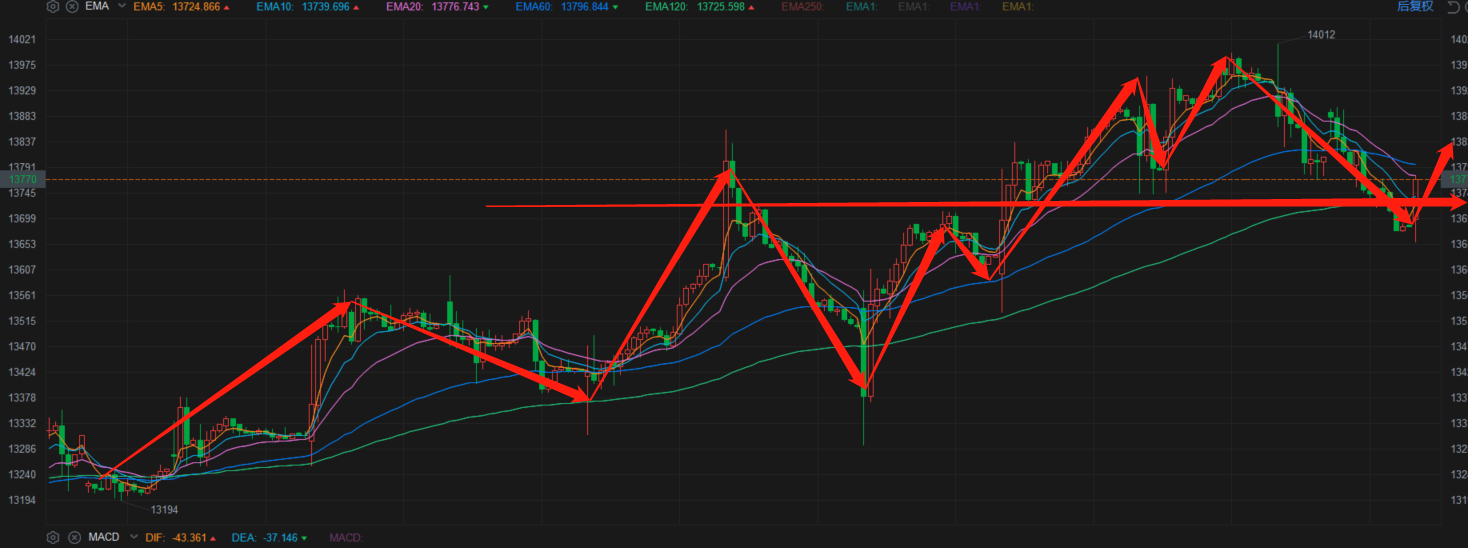The width and height of the screenshot is (1468, 548).
Task: Click the 13561 price axis label
Action: [x=22, y=296]
